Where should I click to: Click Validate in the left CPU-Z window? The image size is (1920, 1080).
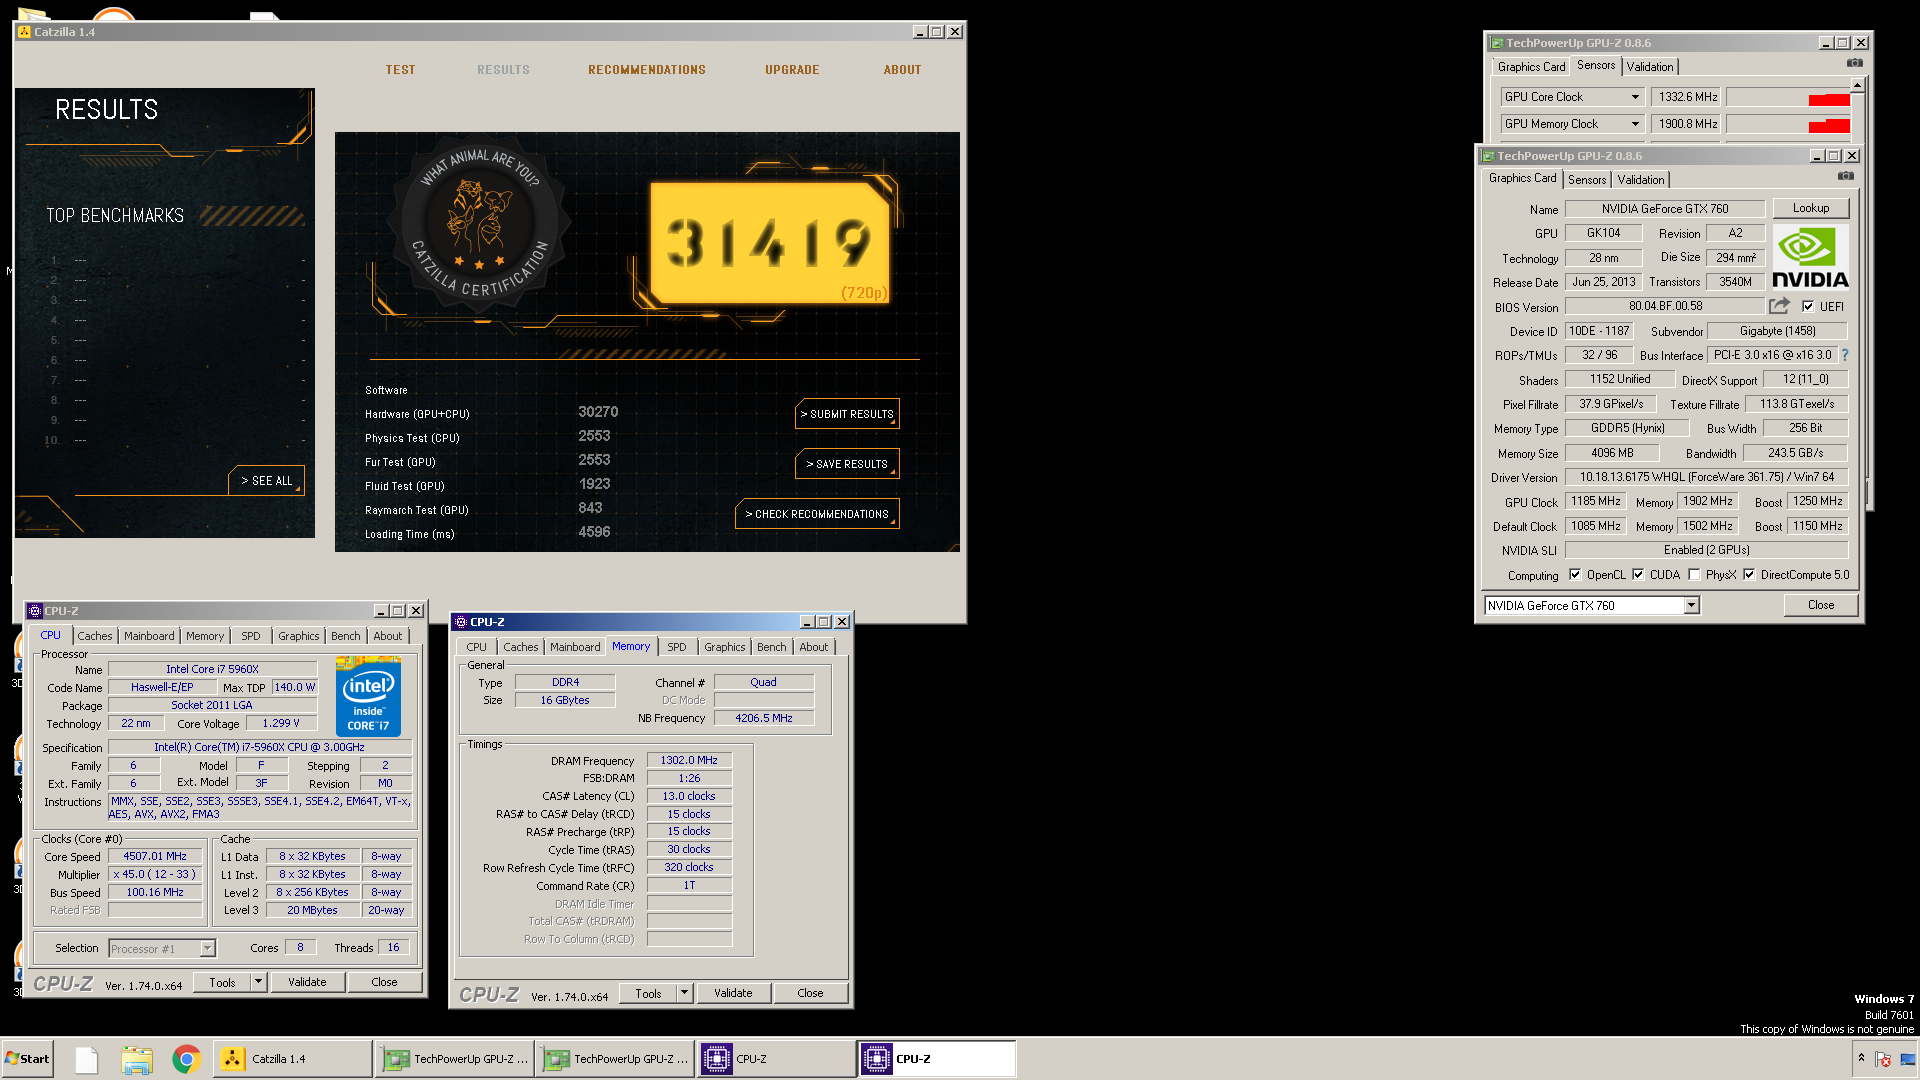(307, 982)
